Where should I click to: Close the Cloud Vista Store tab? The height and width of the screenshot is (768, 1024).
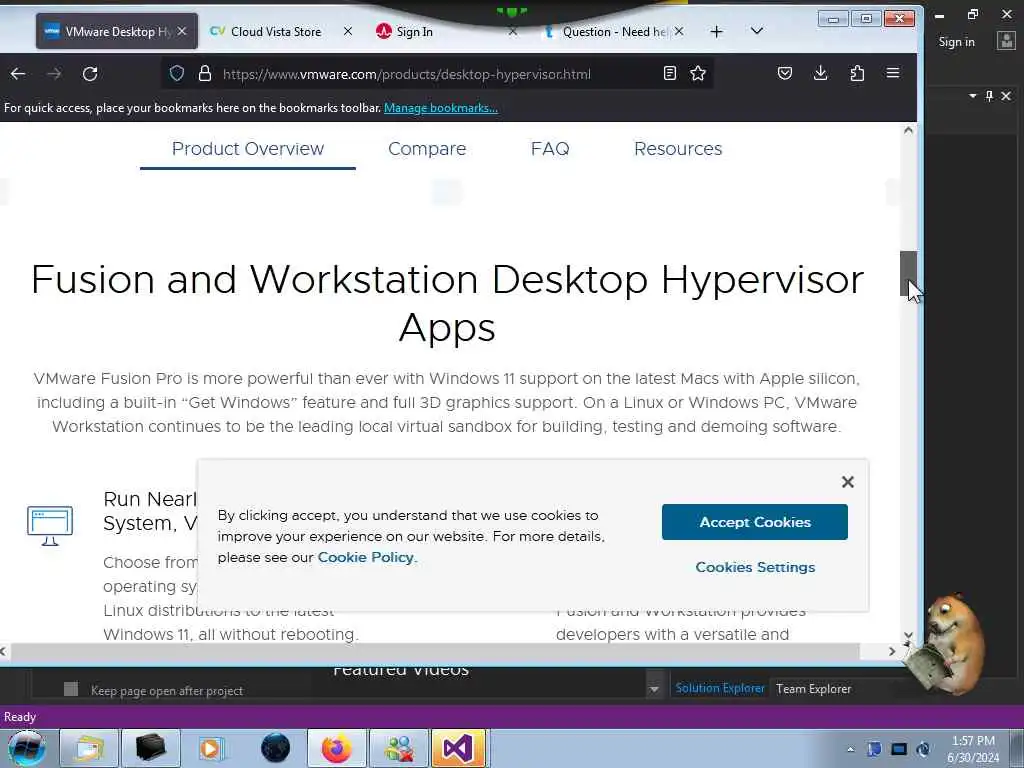pyautogui.click(x=348, y=31)
